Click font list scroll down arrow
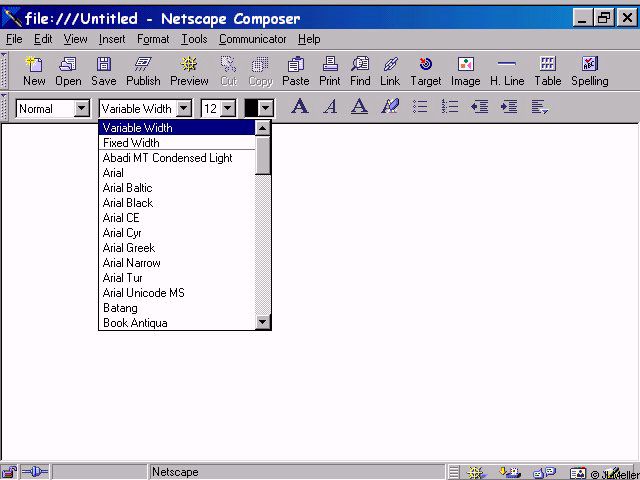Screen dimensions: 640x480 click(262, 322)
